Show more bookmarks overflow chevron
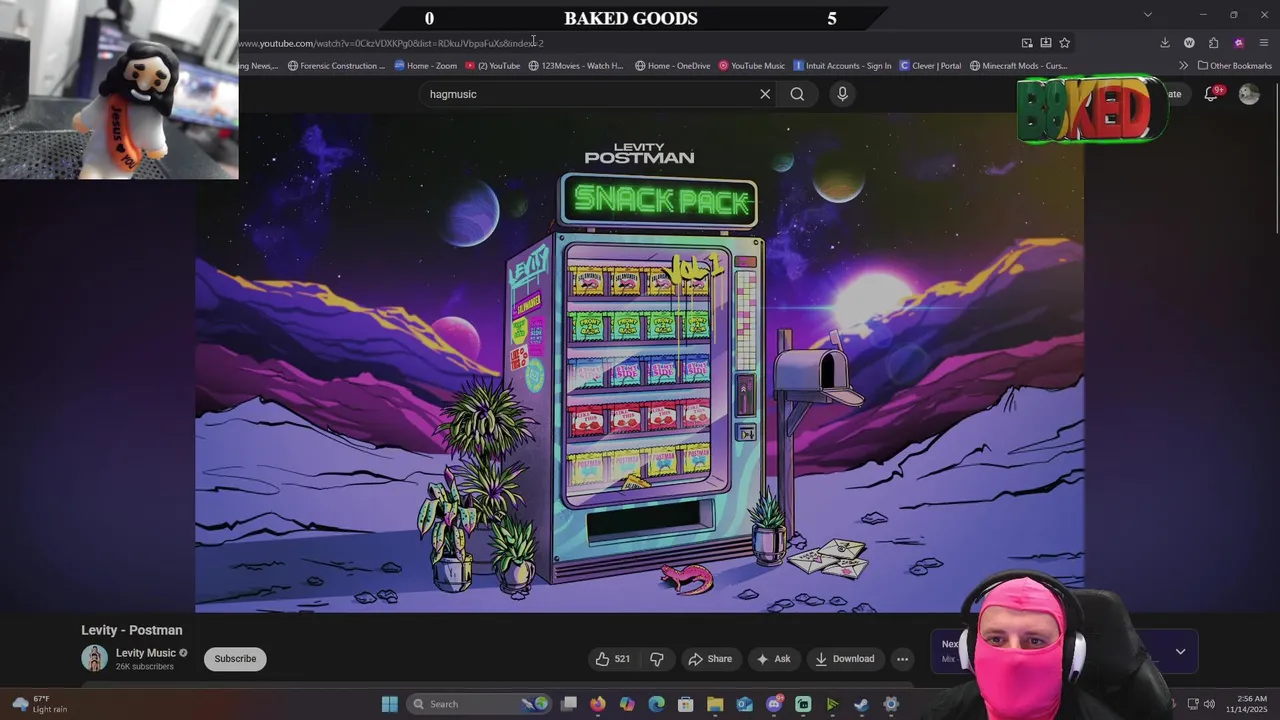 pyautogui.click(x=1183, y=66)
